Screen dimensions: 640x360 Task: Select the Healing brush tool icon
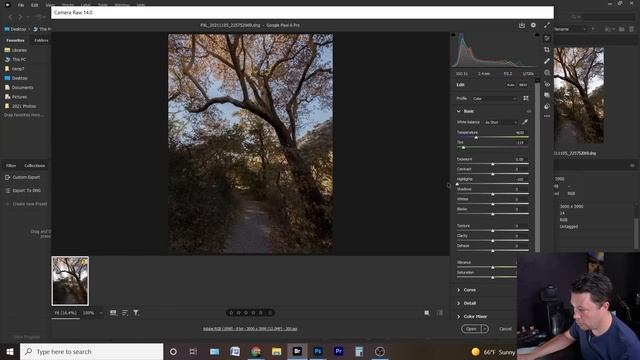click(x=547, y=61)
